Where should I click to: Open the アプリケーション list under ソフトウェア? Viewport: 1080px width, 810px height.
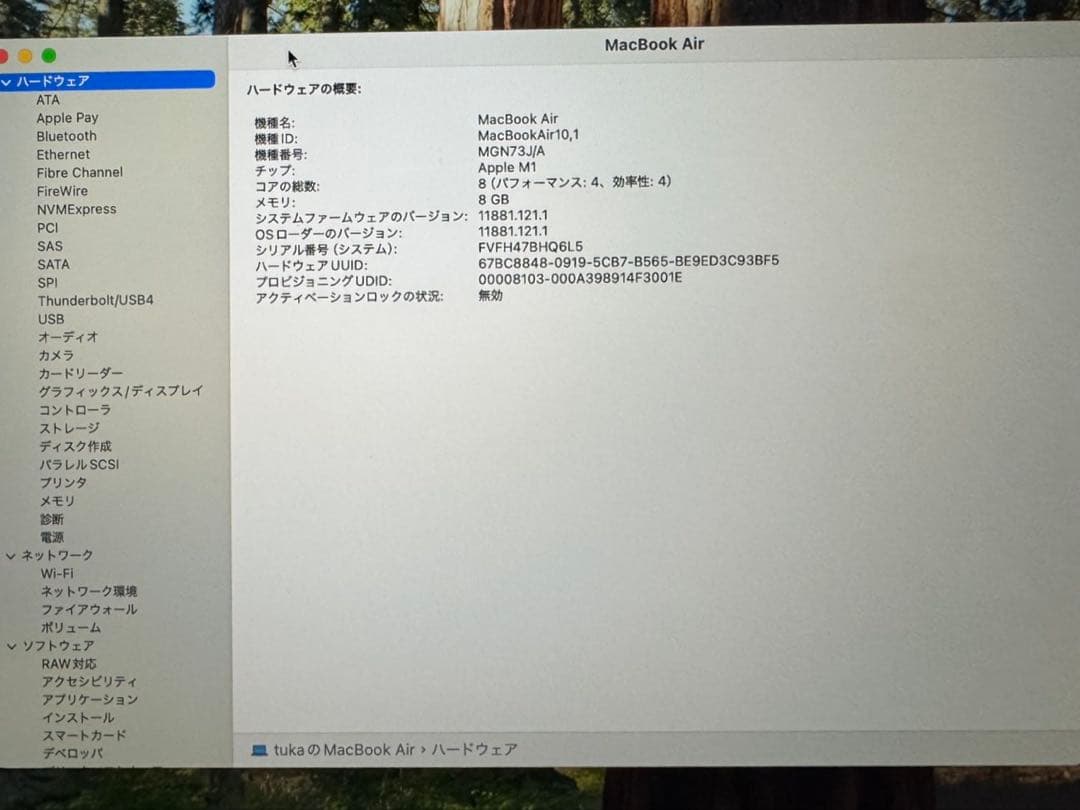[91, 699]
